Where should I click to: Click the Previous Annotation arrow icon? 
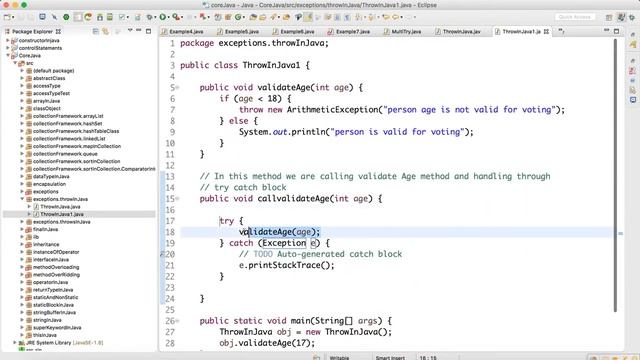371,17
